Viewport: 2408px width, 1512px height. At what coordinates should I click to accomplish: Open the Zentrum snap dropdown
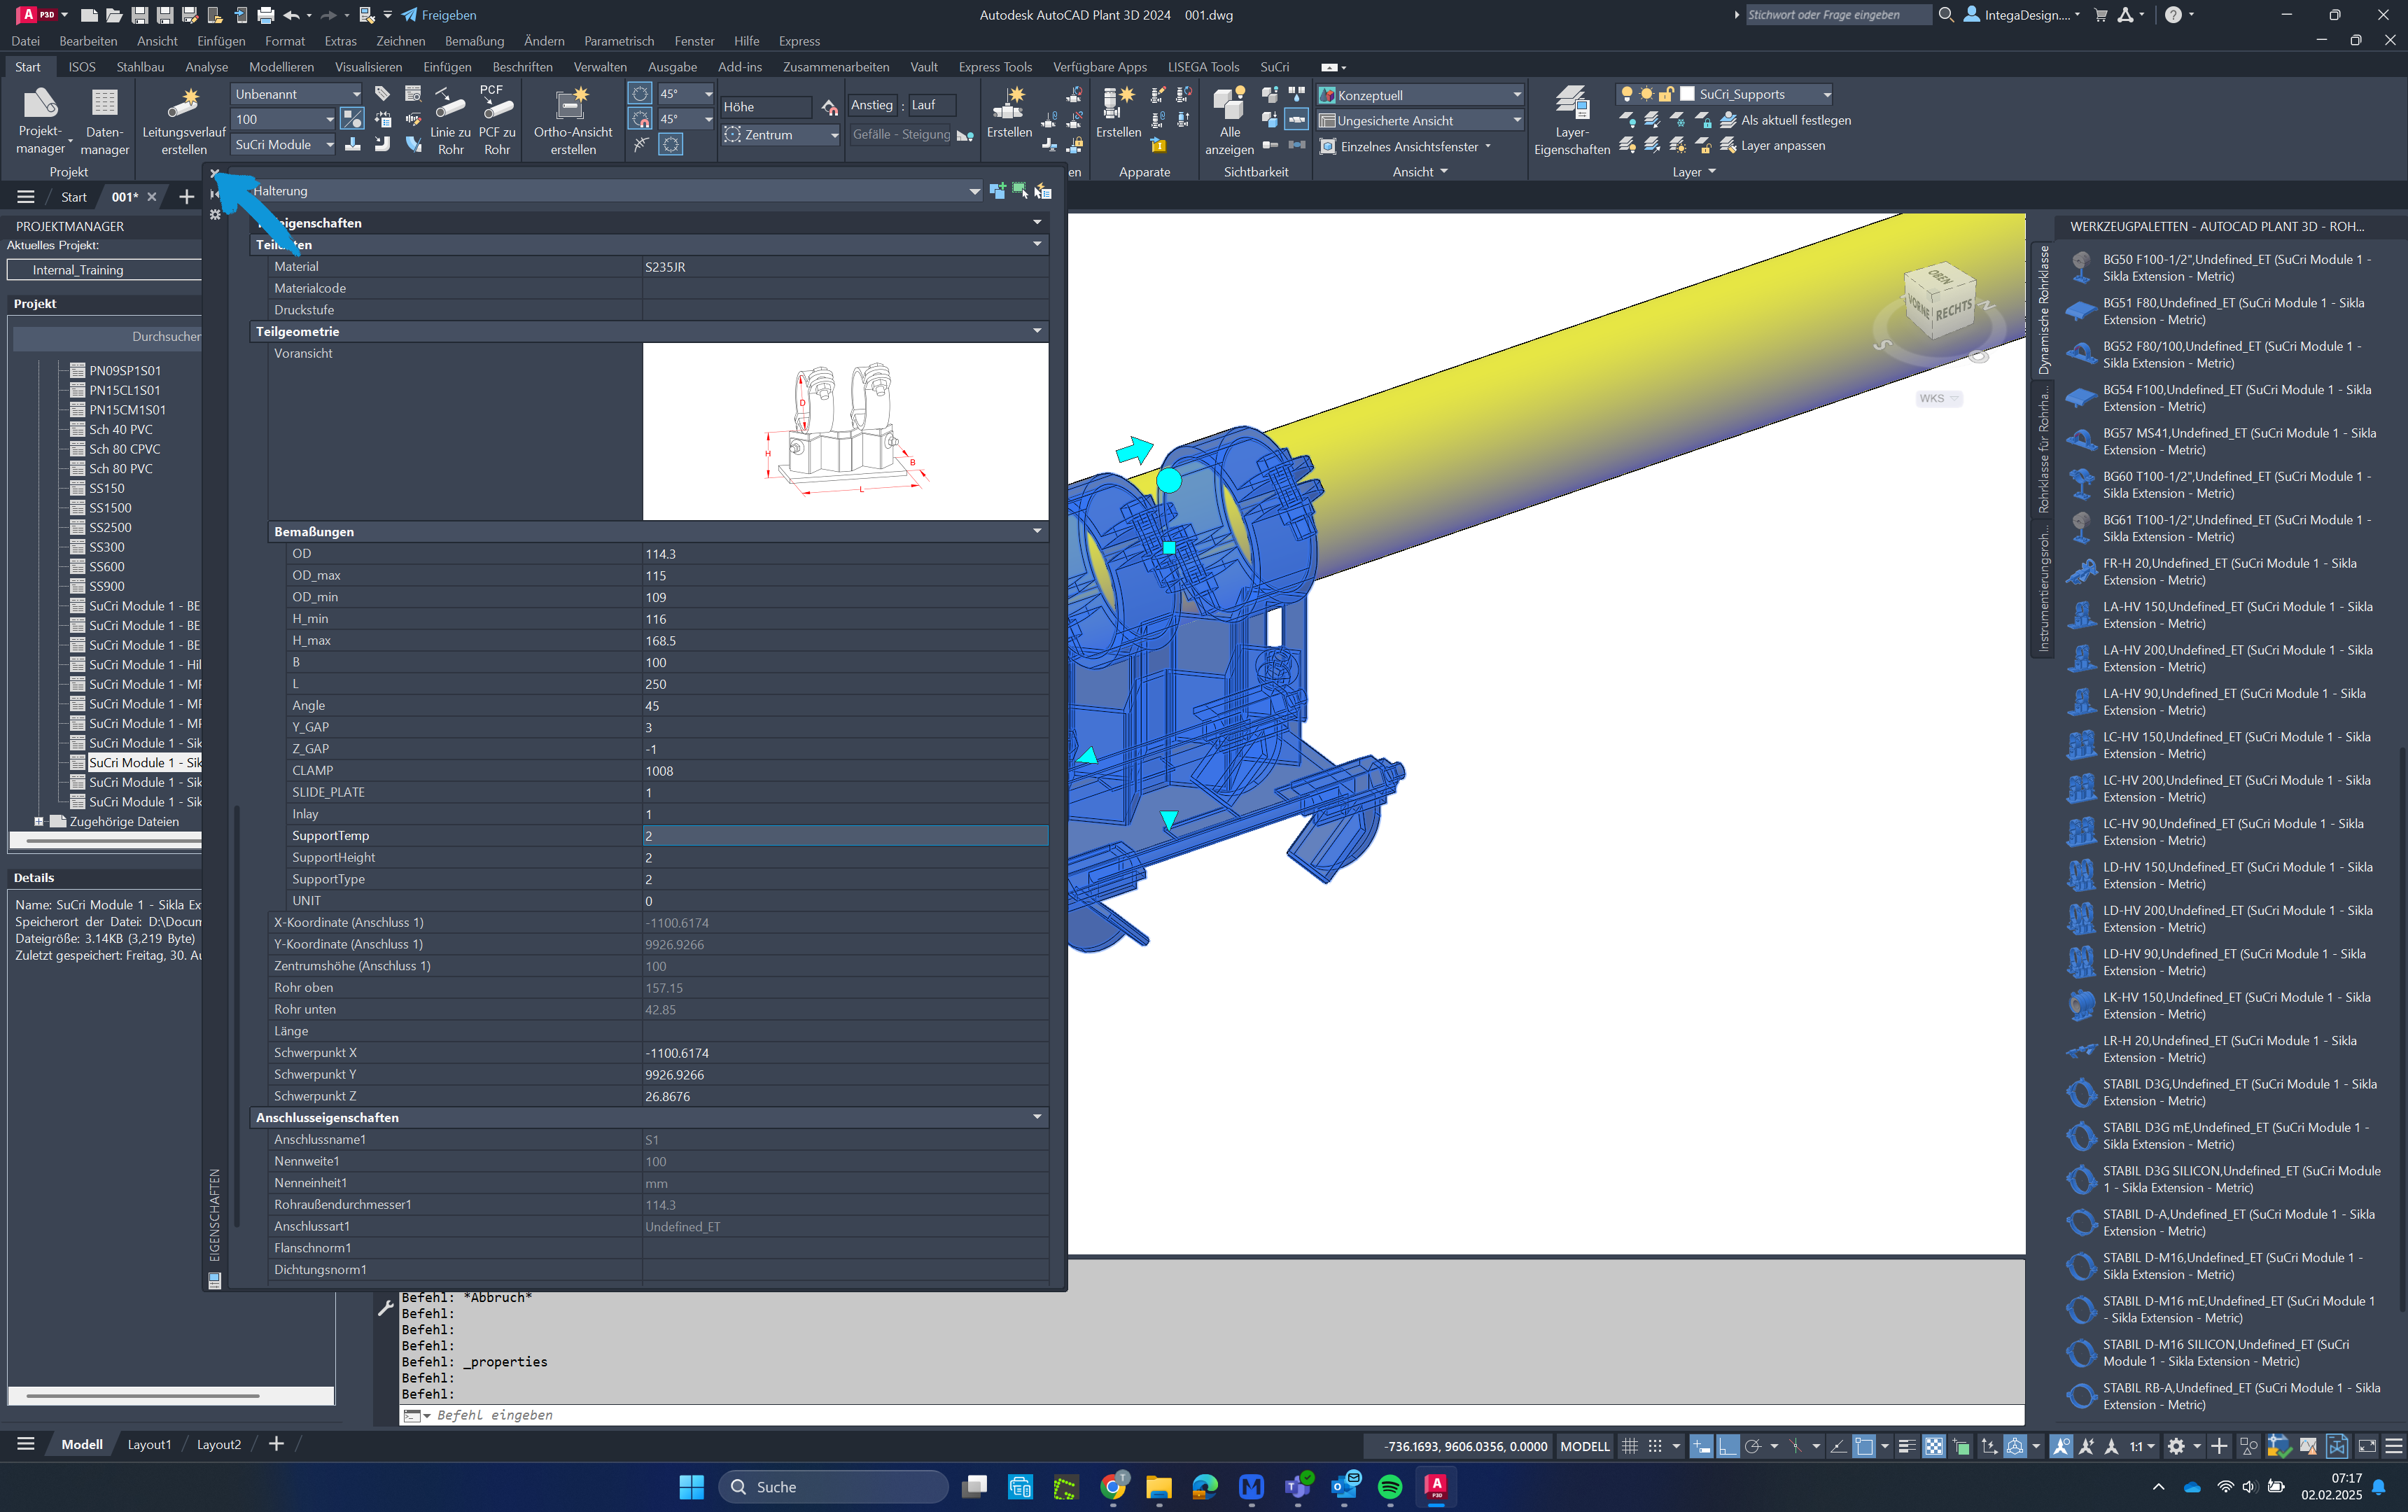(781, 135)
